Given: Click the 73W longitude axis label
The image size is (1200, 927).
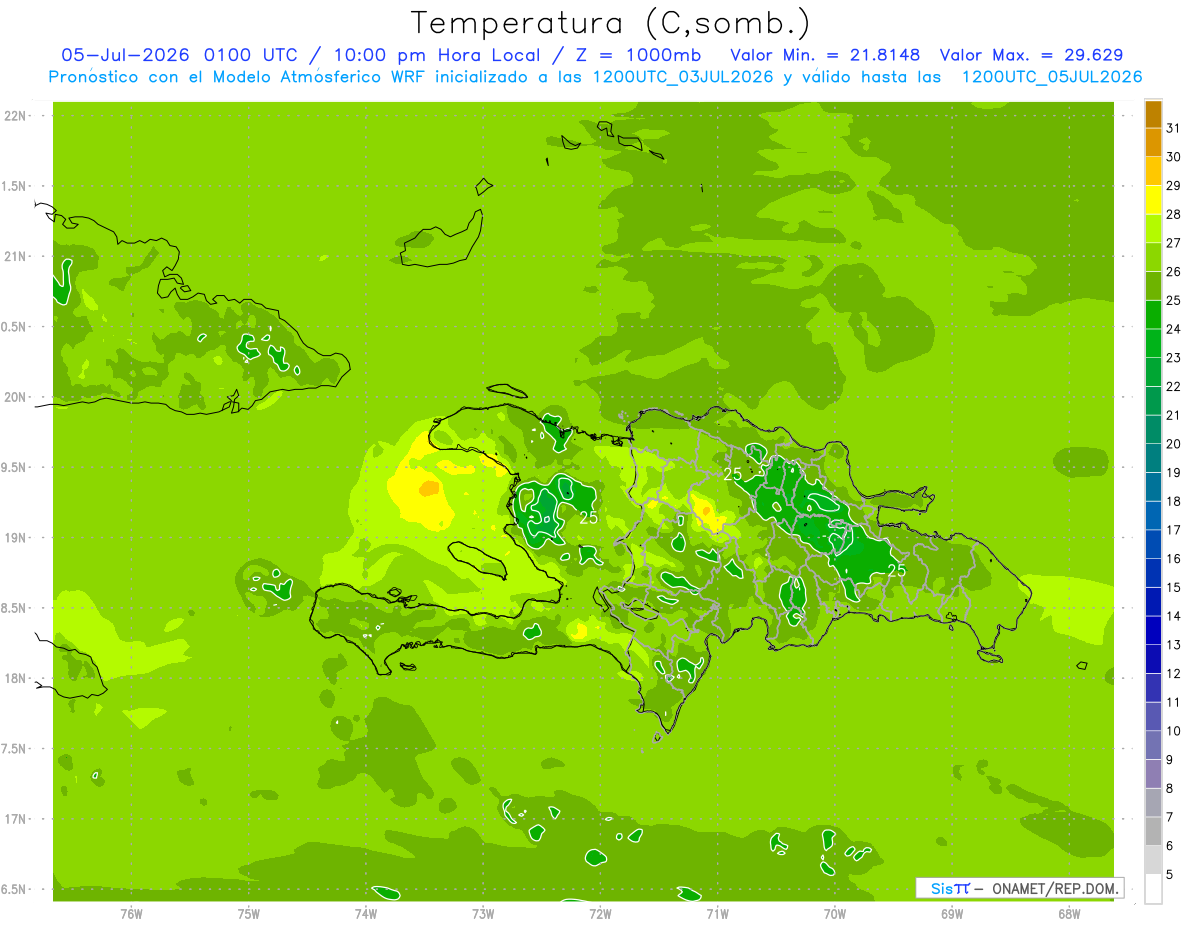Looking at the screenshot, I should click(x=483, y=914).
